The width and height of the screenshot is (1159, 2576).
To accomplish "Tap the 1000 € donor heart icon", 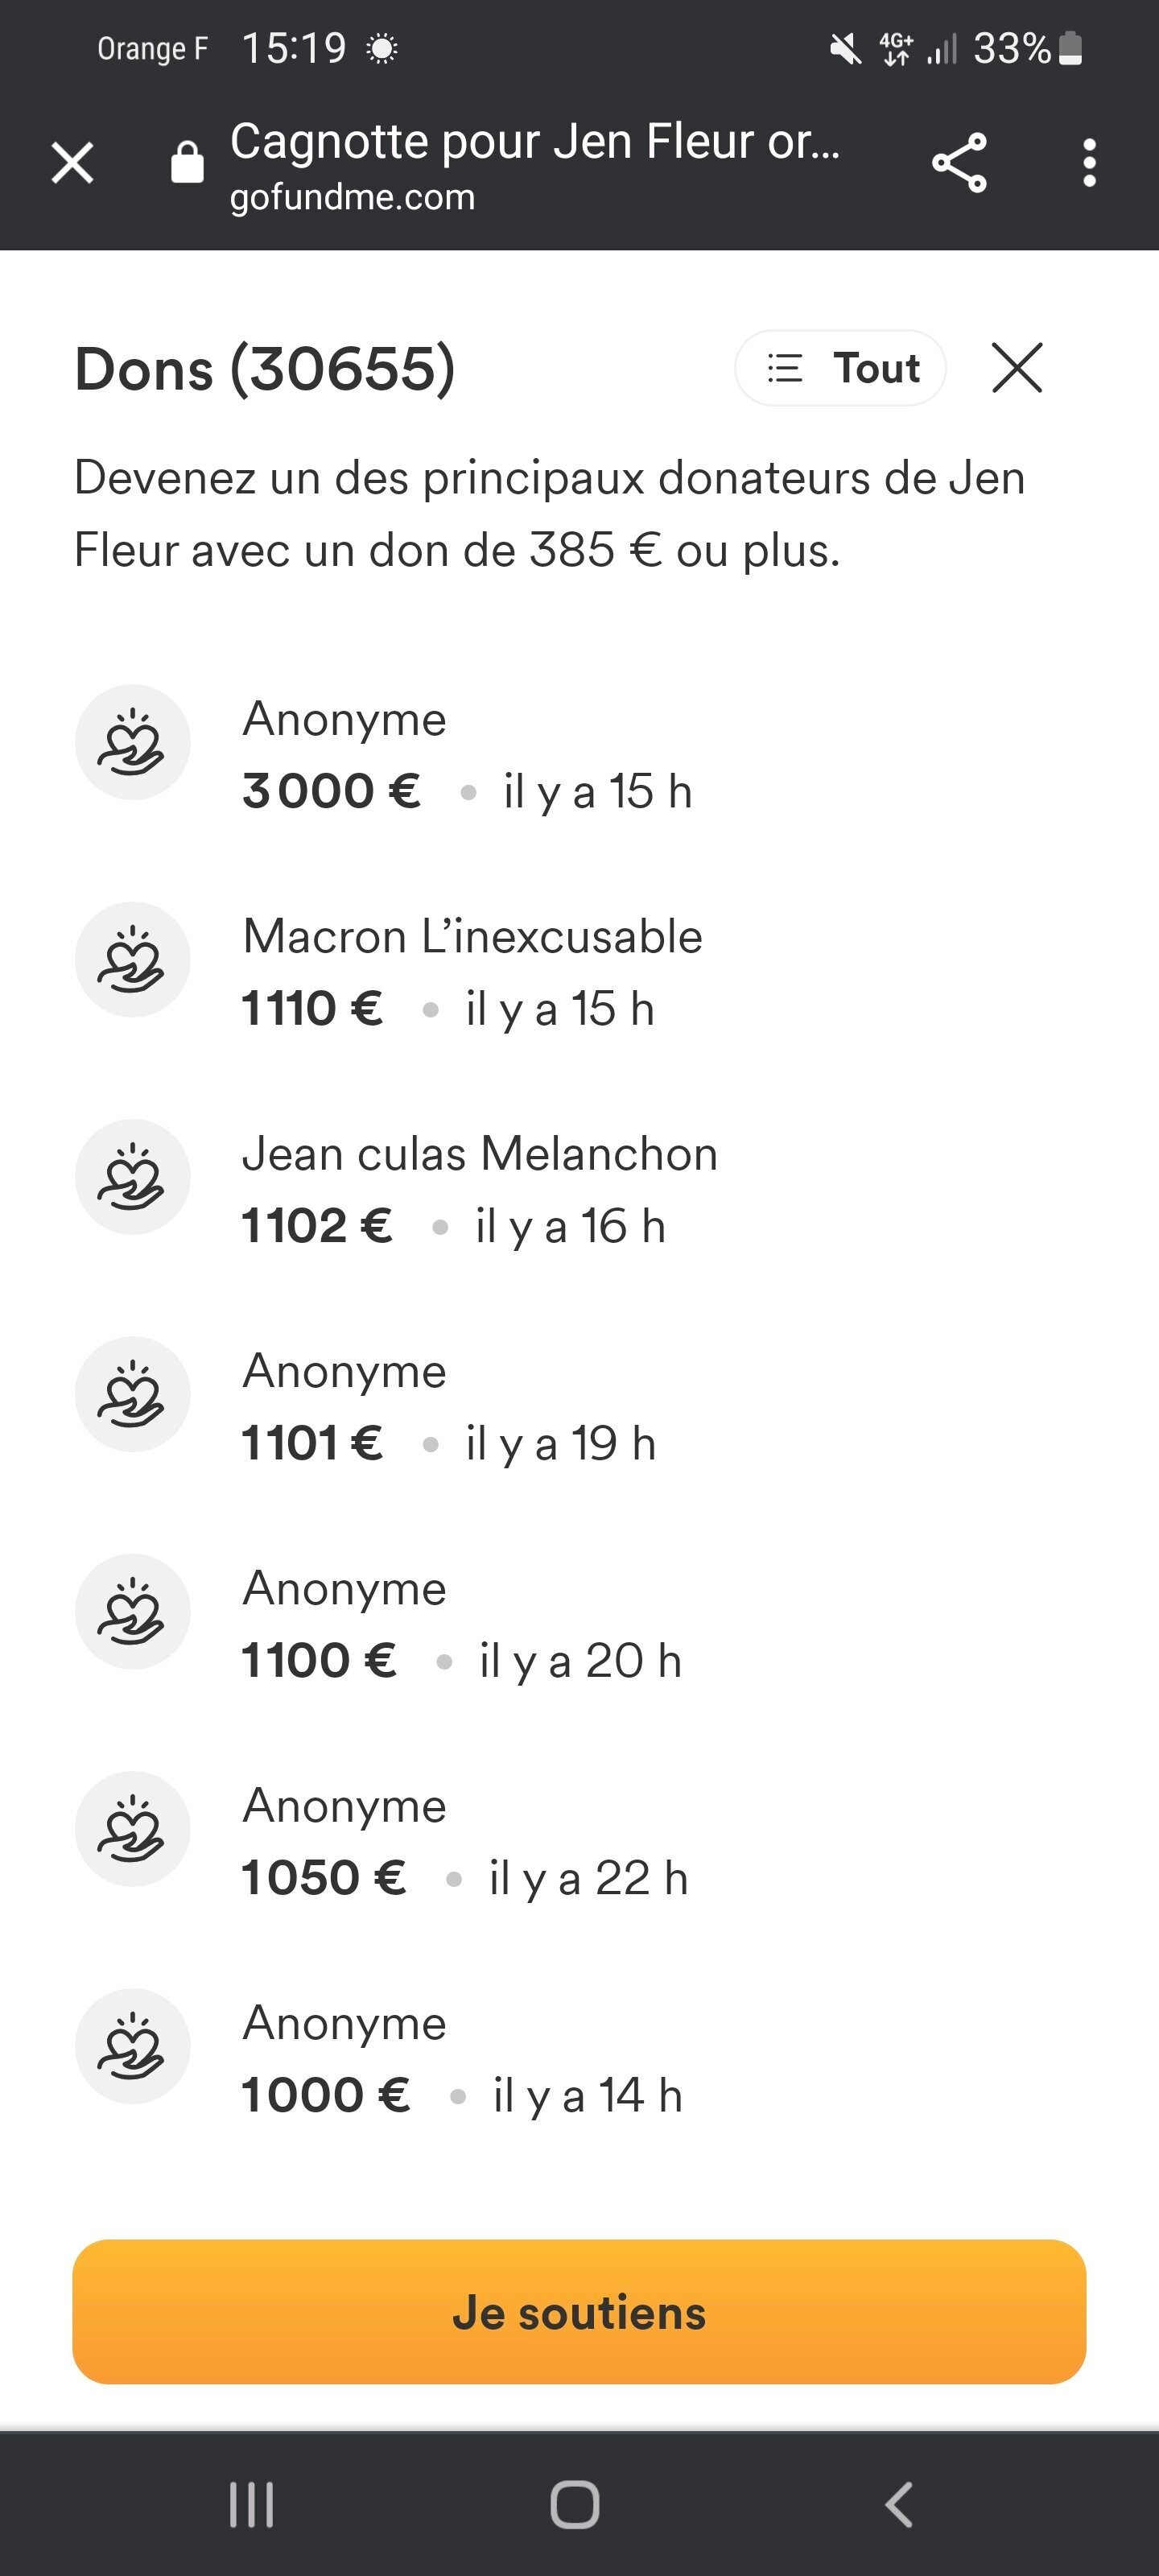I will point(132,2046).
